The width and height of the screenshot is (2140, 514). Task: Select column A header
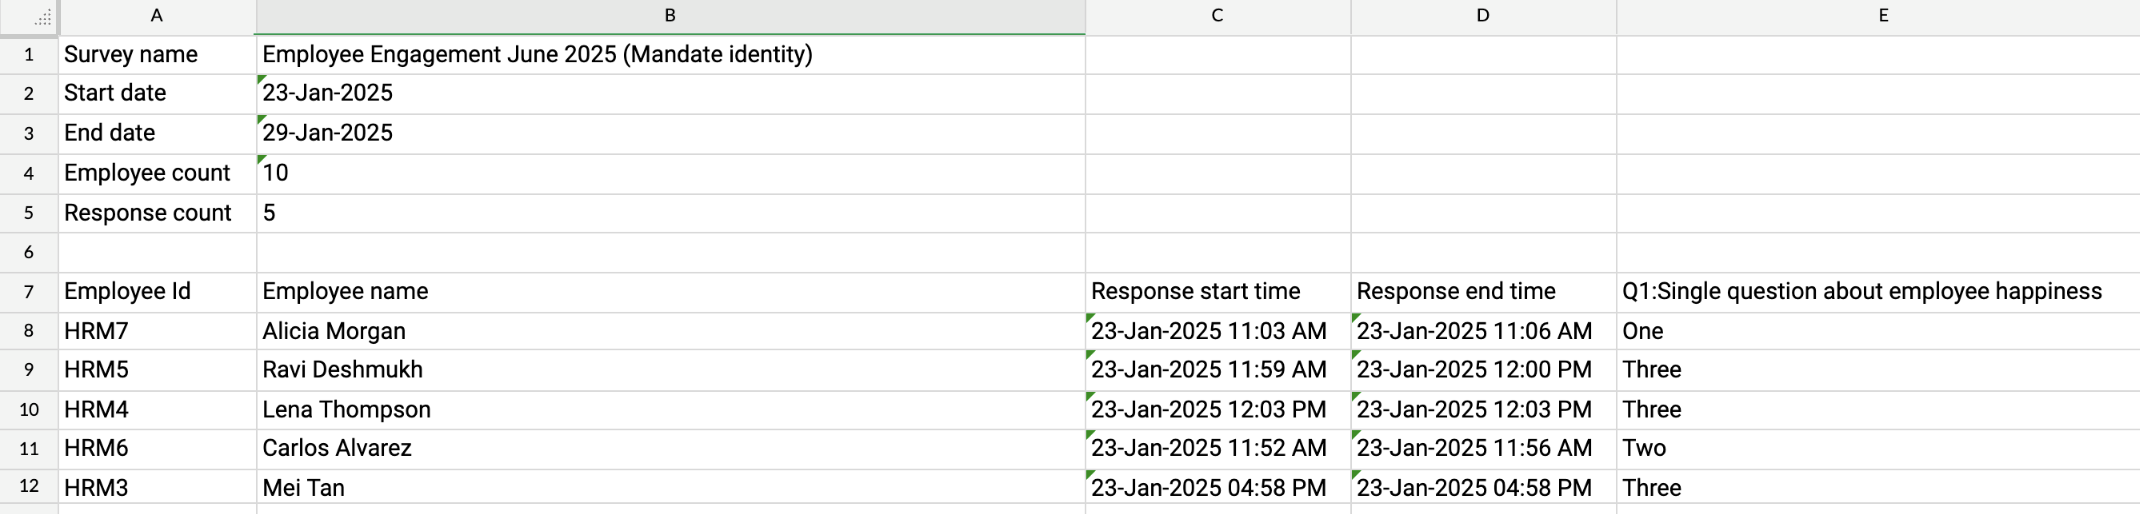click(x=157, y=16)
